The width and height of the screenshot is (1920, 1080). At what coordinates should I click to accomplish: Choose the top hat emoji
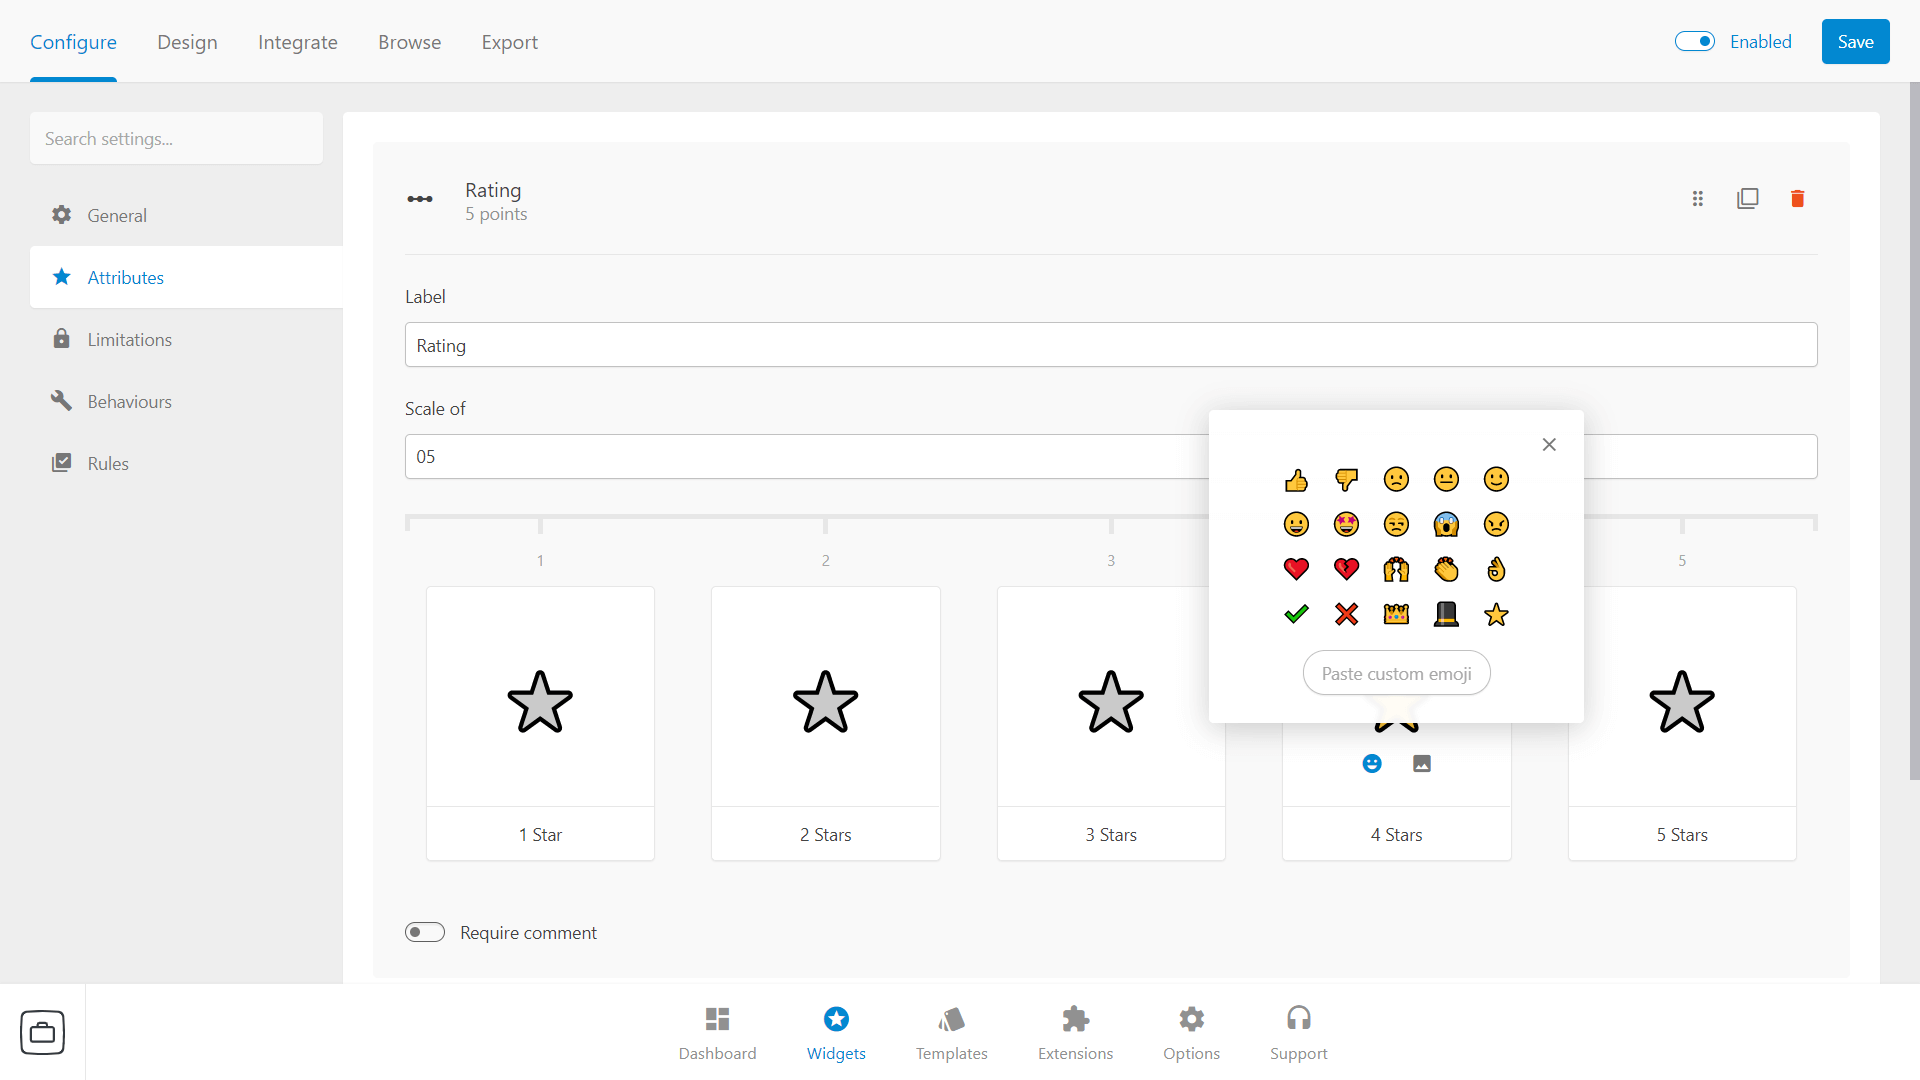click(x=1446, y=615)
